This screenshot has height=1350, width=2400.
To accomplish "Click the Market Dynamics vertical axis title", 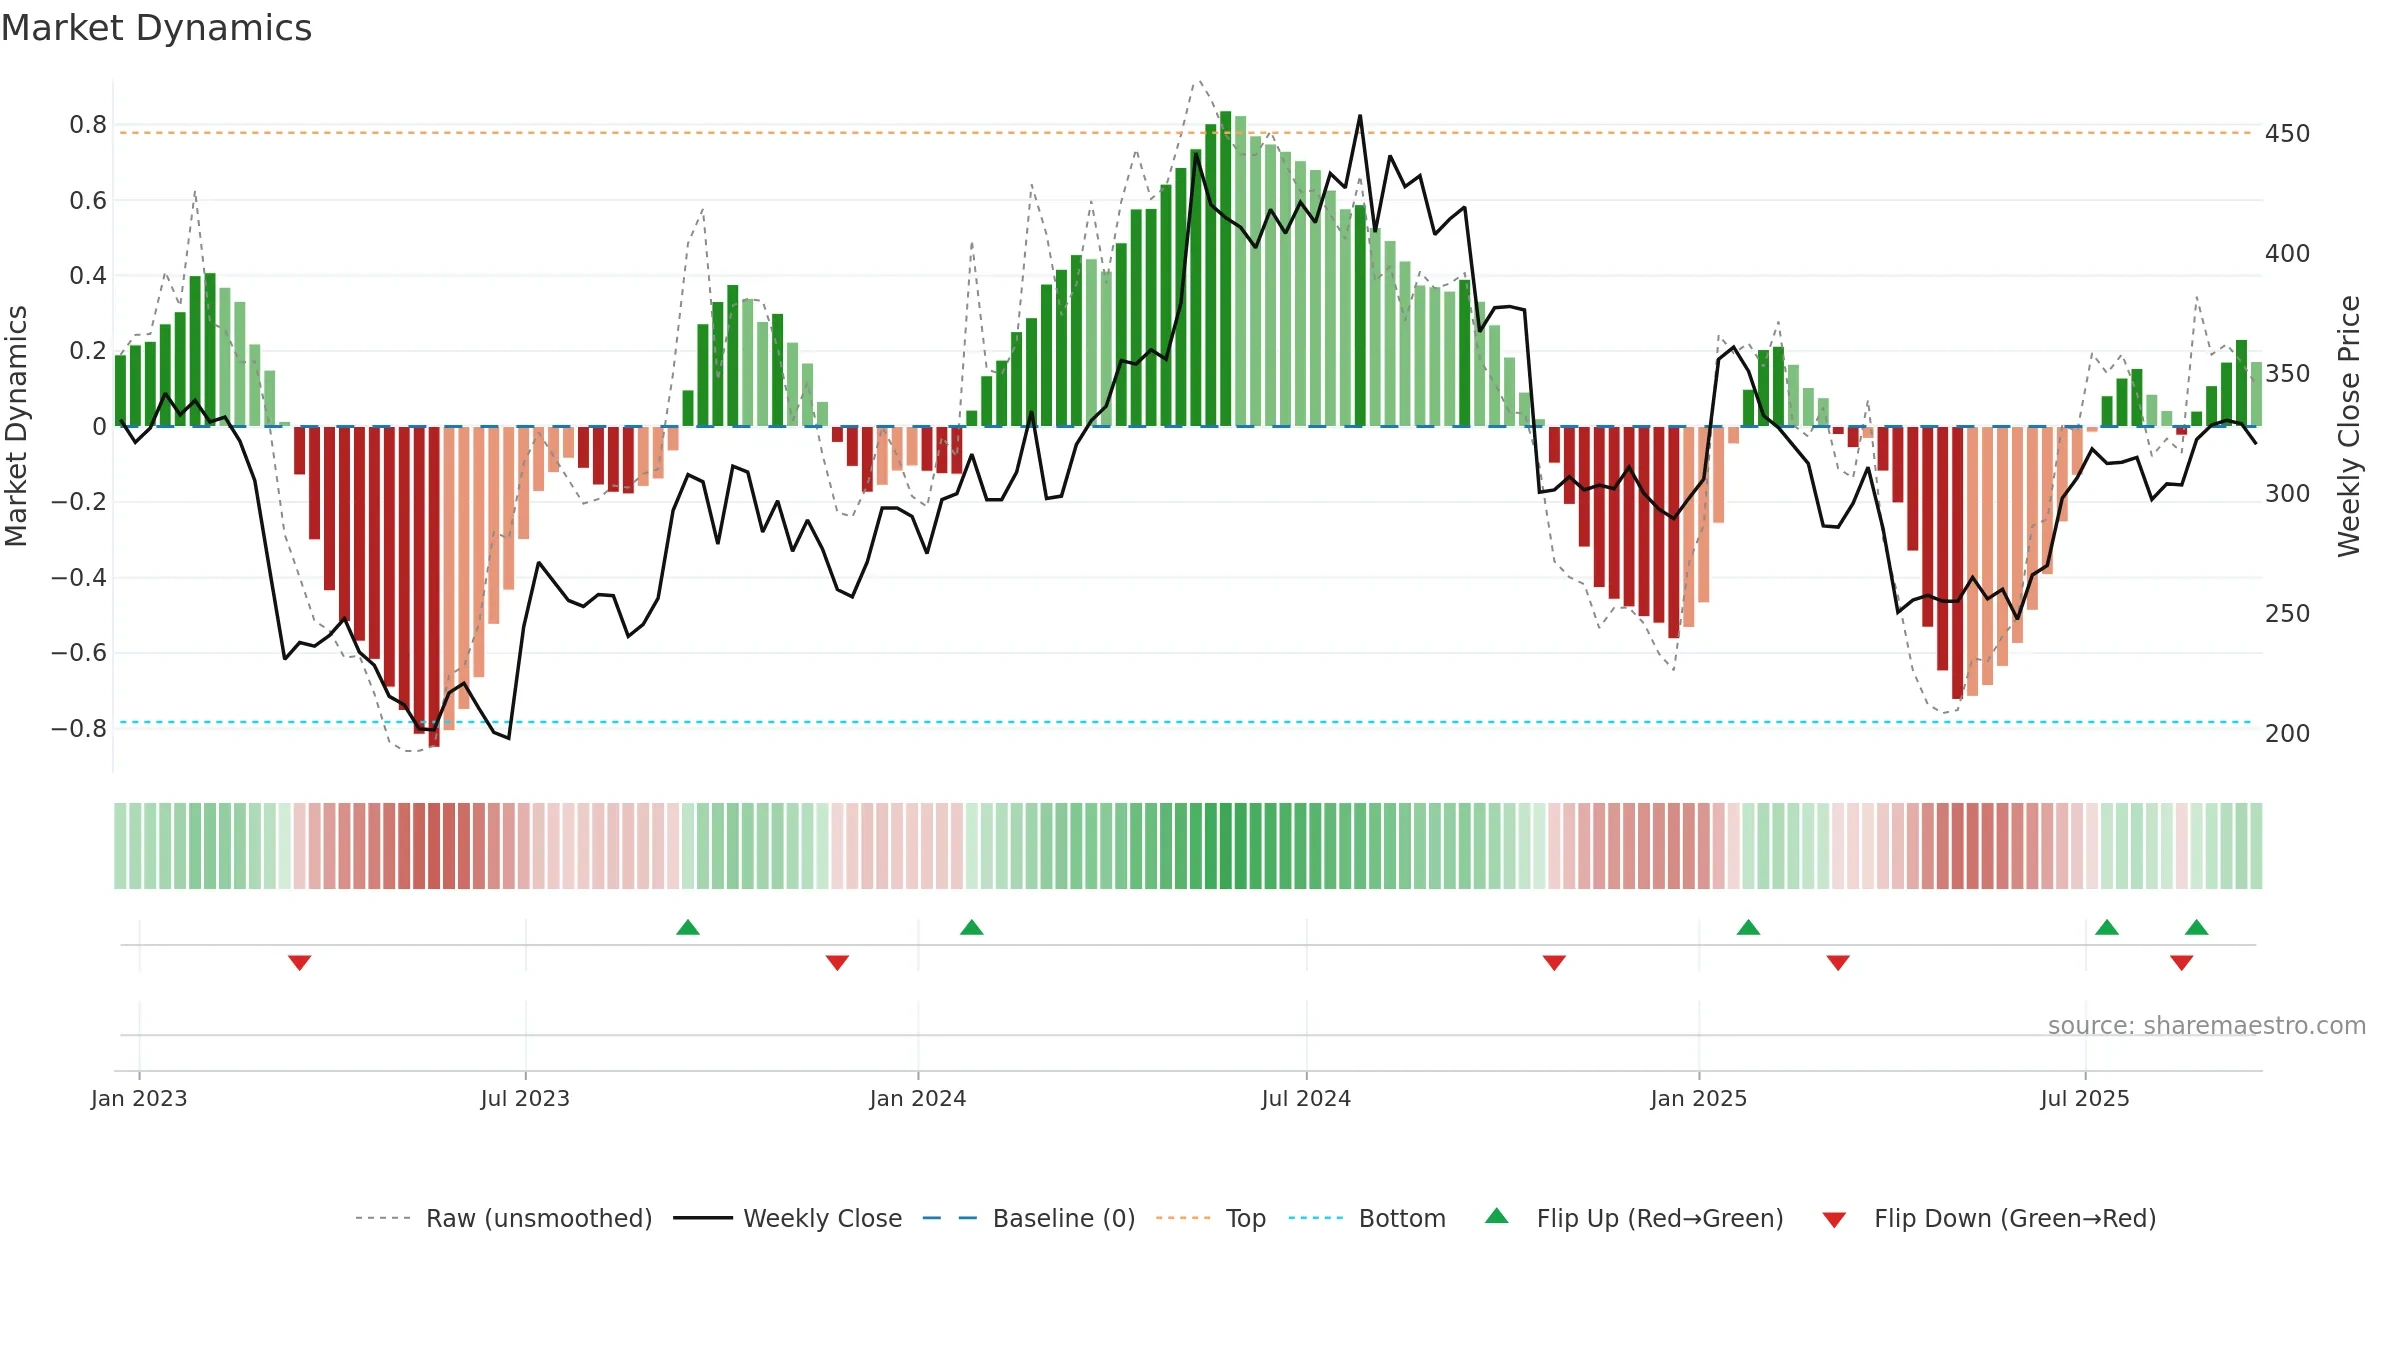I will tap(16, 426).
